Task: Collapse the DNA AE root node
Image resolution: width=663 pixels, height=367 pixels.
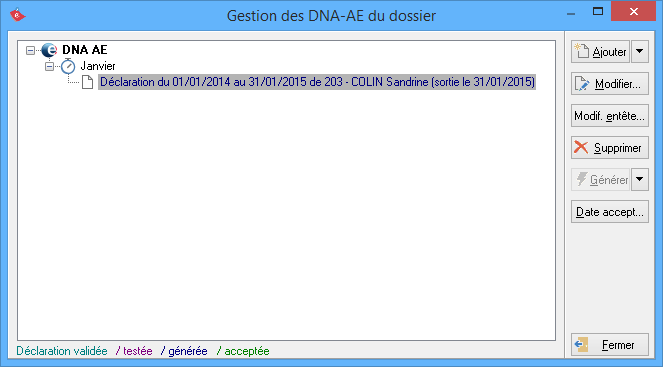Action: tap(30, 50)
